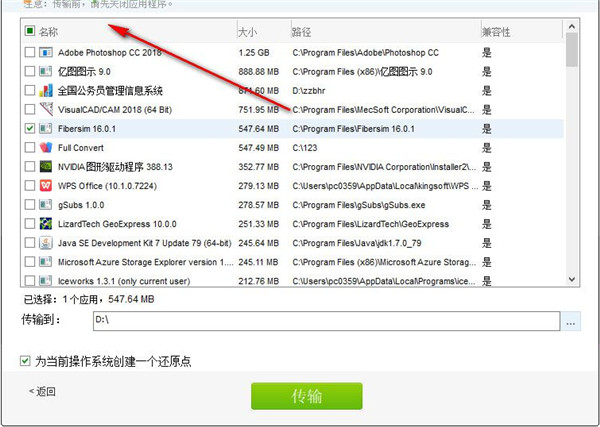600x427 pixels.
Task: Check the gSubs 1.0.0 checkbox
Action: point(29,205)
